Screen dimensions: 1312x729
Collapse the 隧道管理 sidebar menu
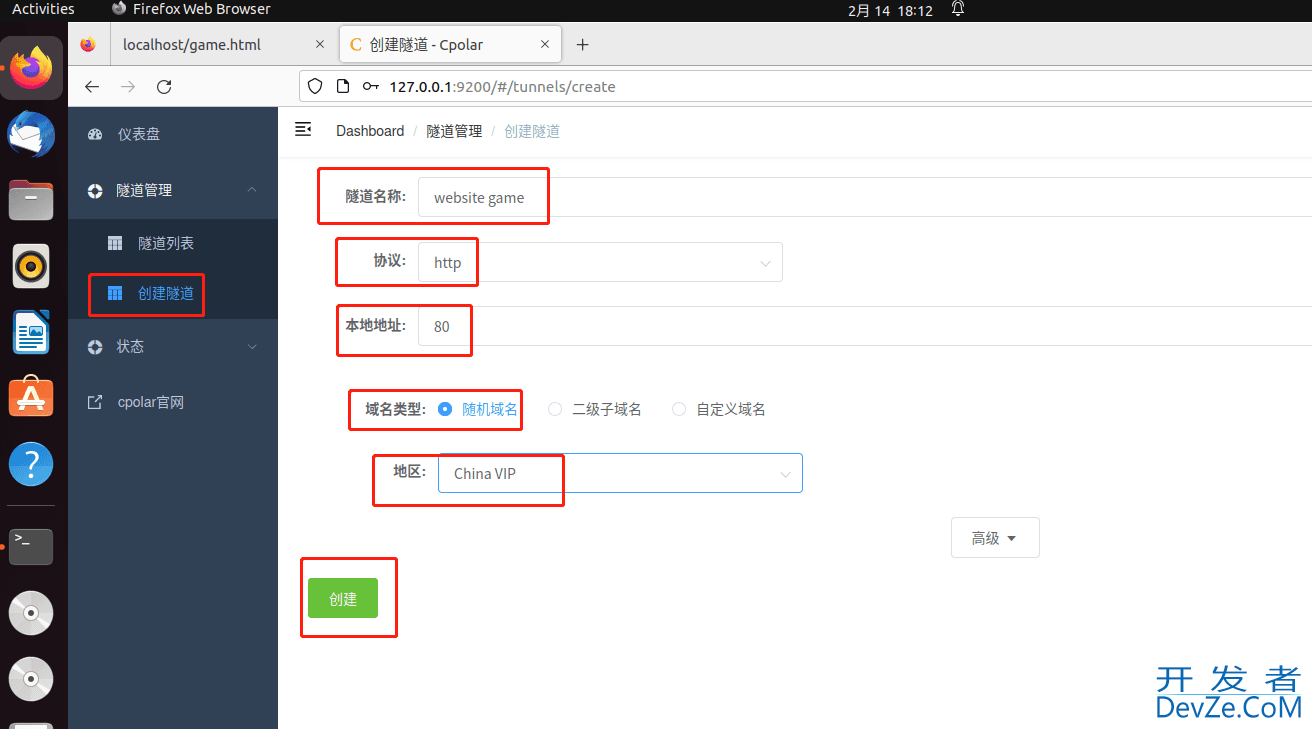pos(173,190)
